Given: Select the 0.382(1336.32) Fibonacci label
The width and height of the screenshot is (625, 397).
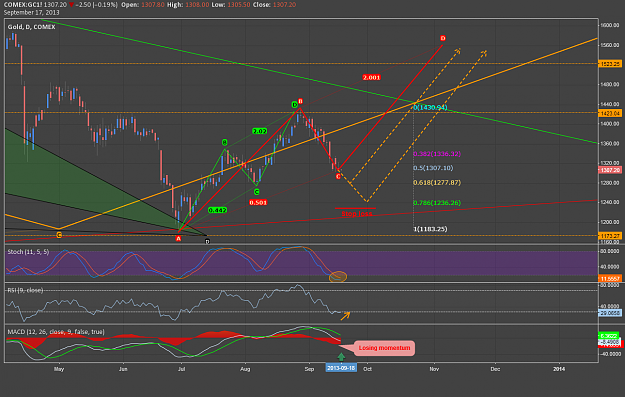Looking at the screenshot, I should pos(437,154).
